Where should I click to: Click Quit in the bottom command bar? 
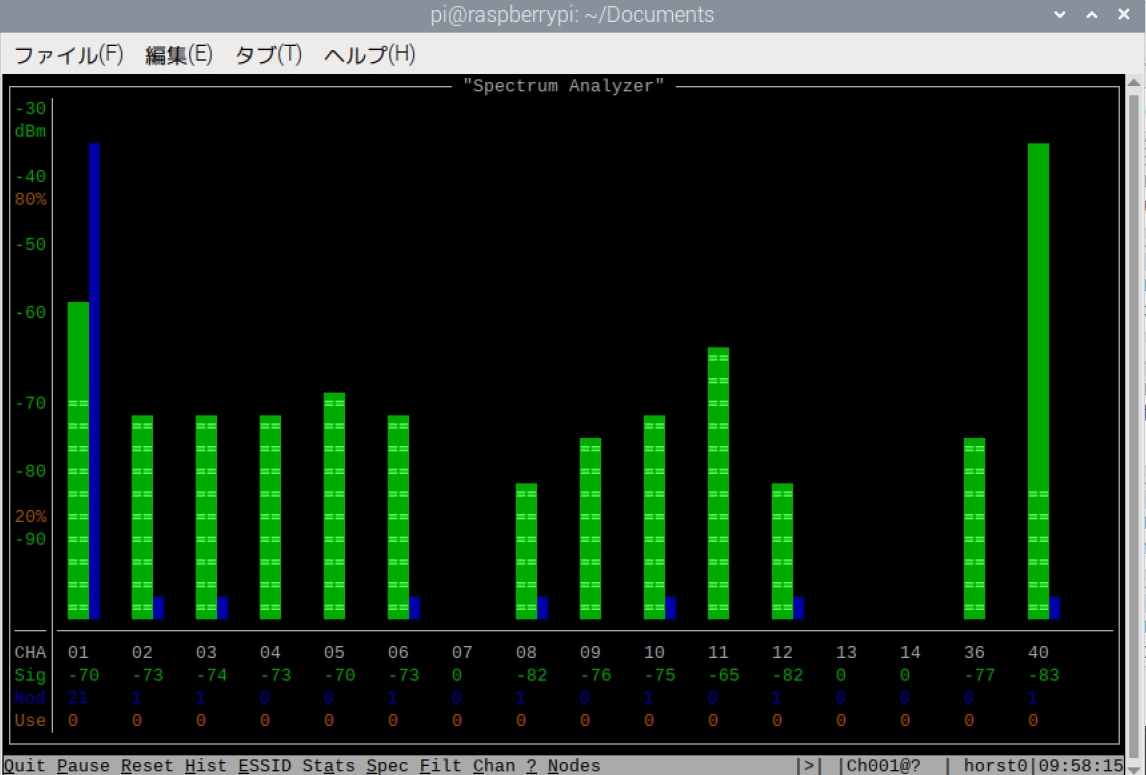pos(24,766)
